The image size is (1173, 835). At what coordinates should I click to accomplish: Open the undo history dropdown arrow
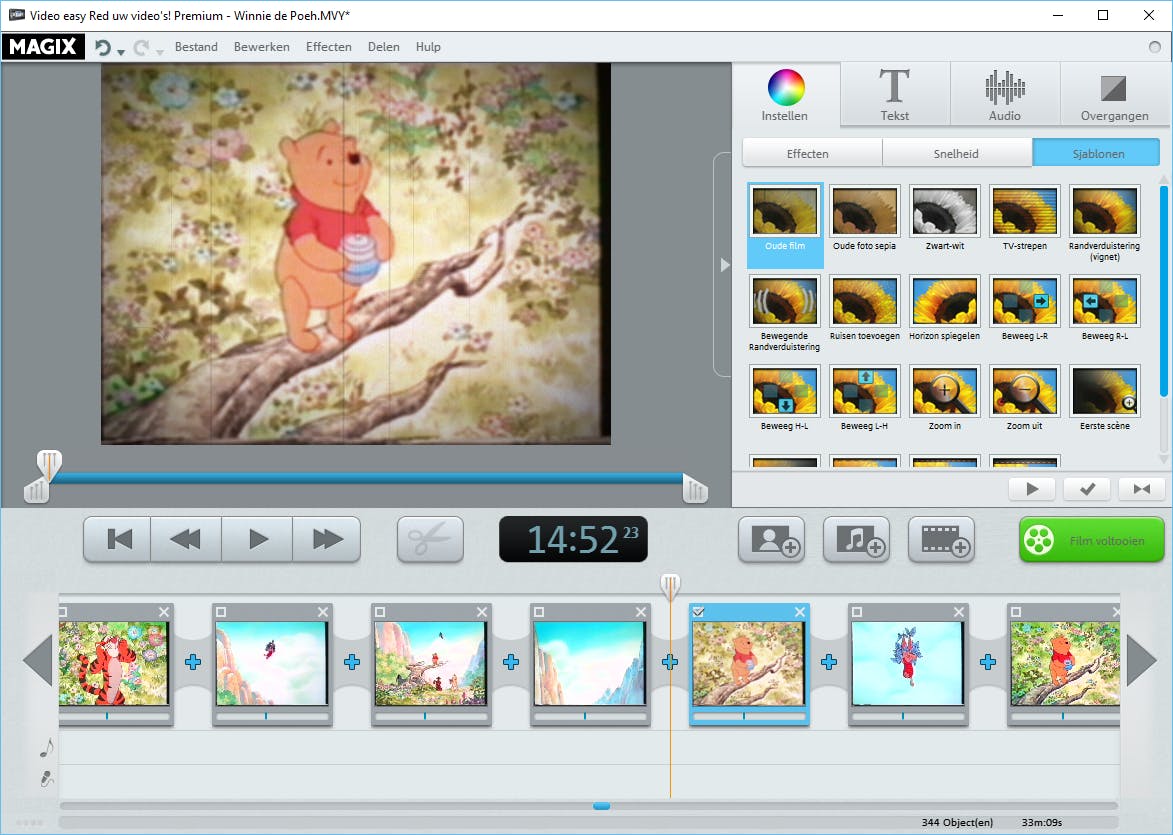tap(120, 52)
